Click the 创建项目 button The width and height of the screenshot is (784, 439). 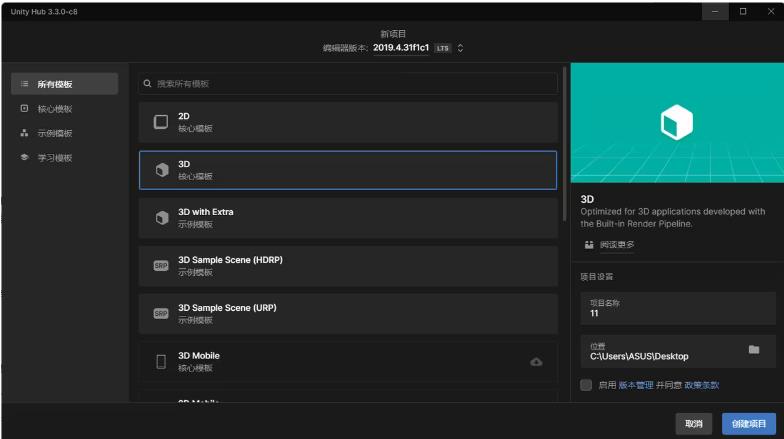[748, 424]
